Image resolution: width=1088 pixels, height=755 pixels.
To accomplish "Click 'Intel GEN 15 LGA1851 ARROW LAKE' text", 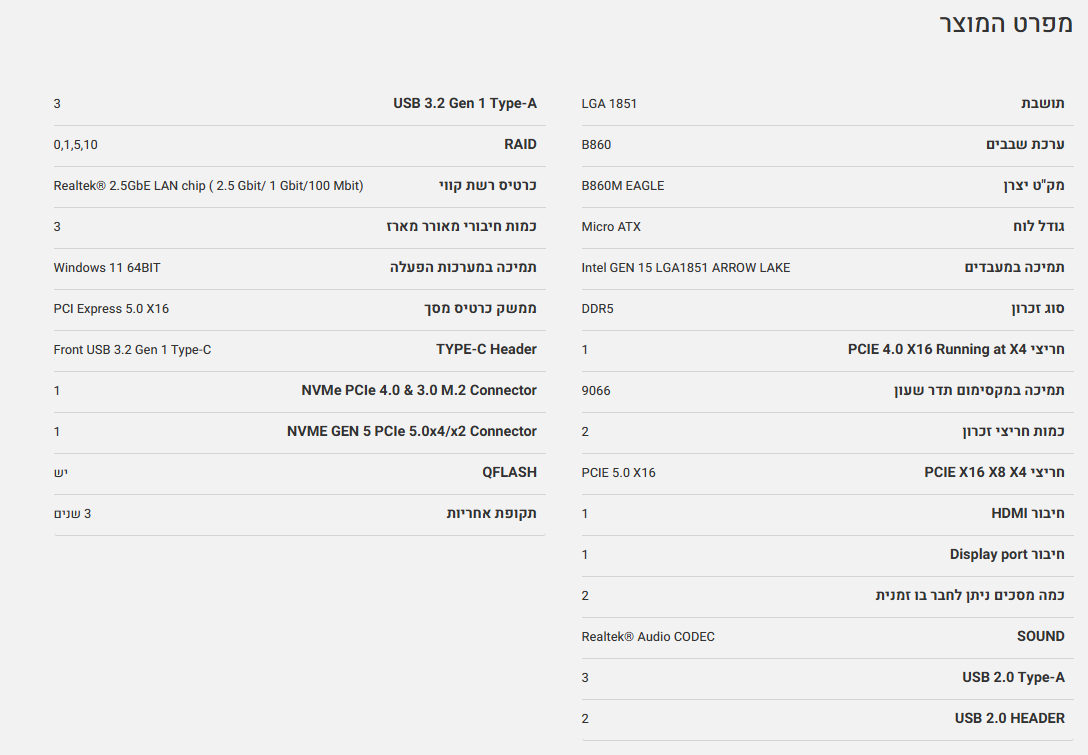I will tap(685, 268).
